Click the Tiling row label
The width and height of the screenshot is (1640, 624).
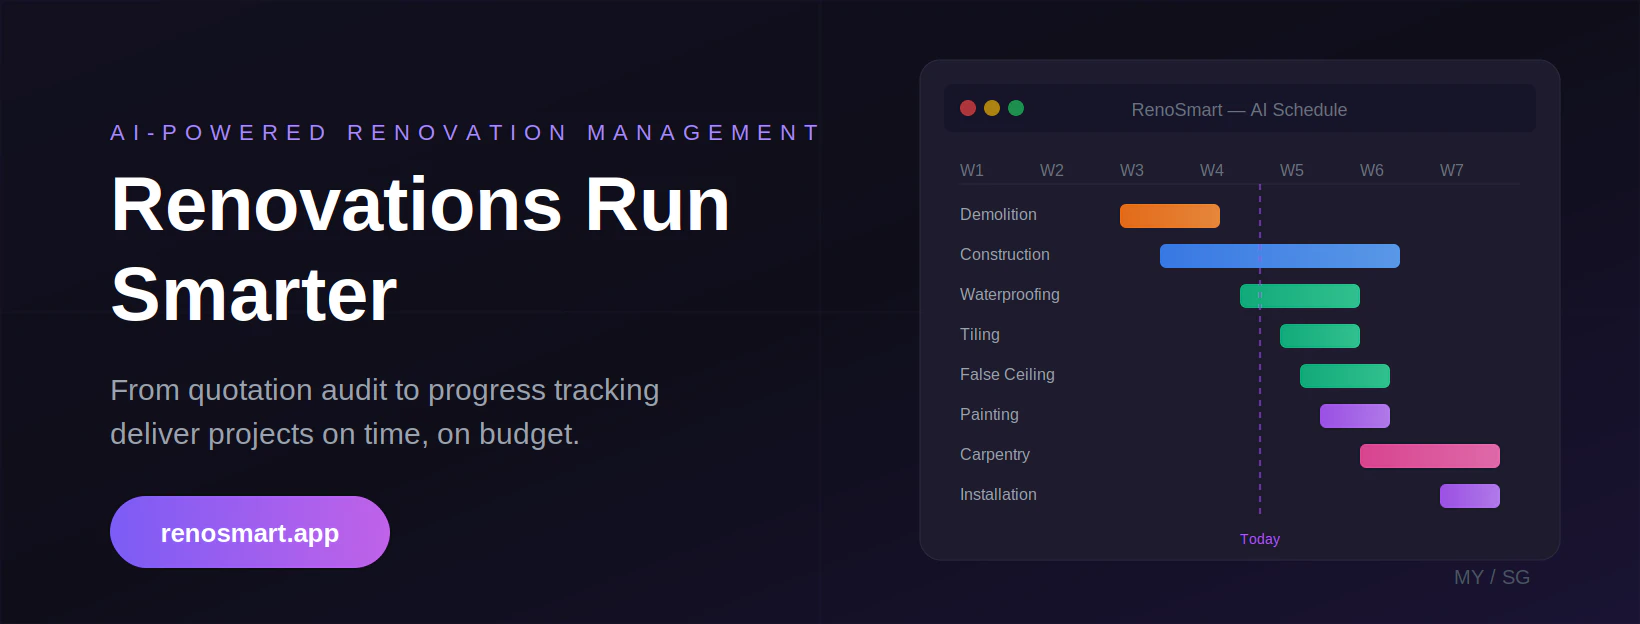tap(980, 334)
